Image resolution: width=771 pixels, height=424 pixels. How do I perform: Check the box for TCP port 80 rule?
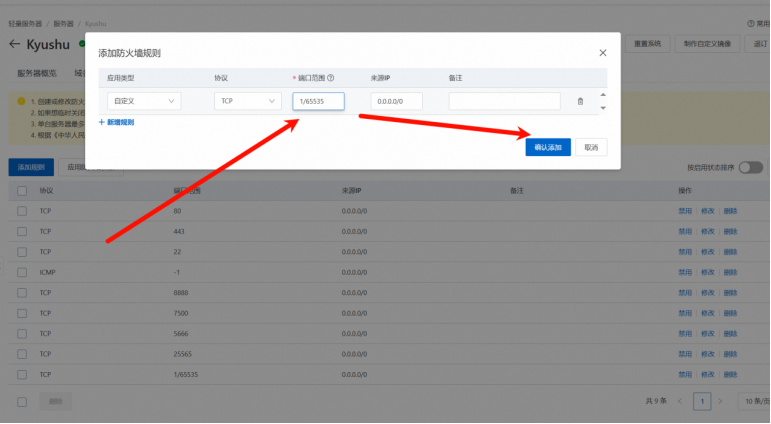[x=22, y=211]
